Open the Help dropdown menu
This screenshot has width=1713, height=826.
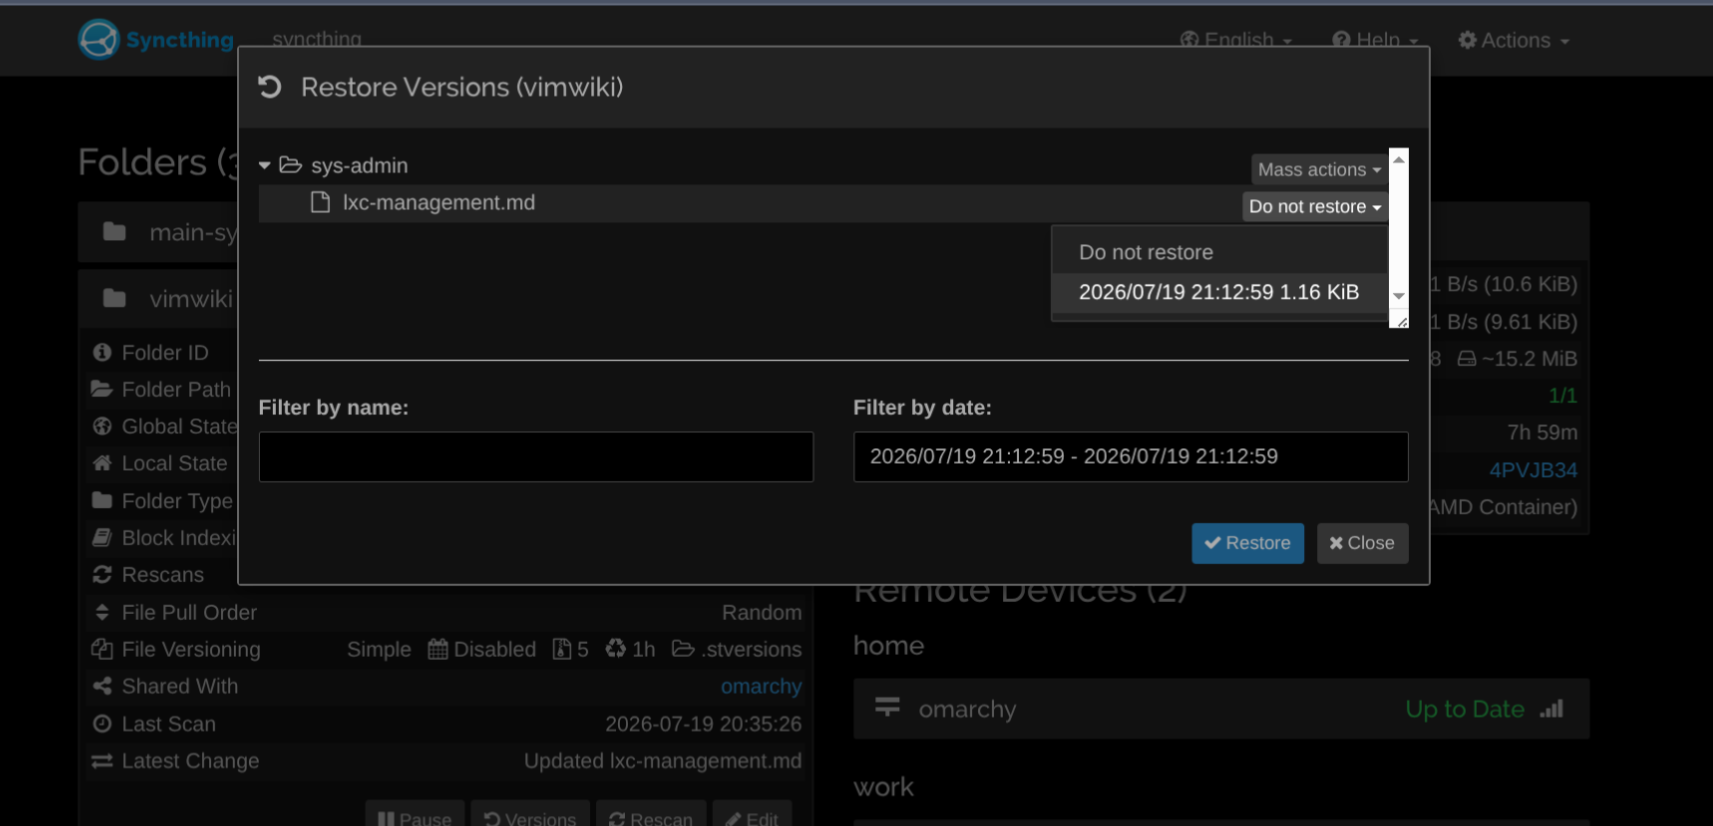[1375, 40]
